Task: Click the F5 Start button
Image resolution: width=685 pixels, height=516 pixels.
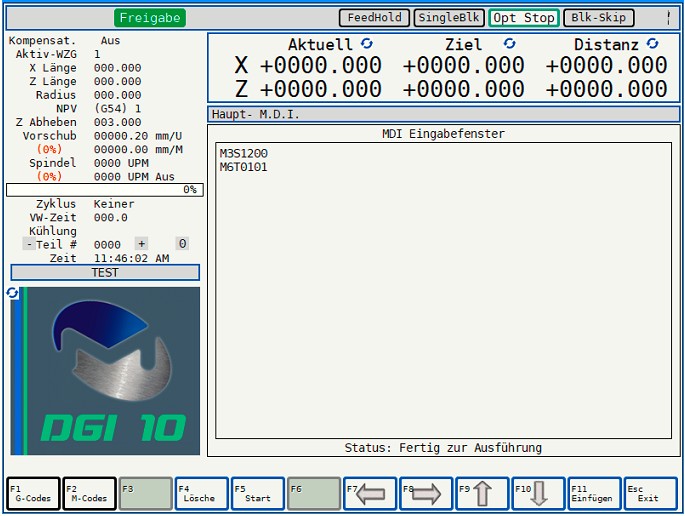Action: pos(258,494)
